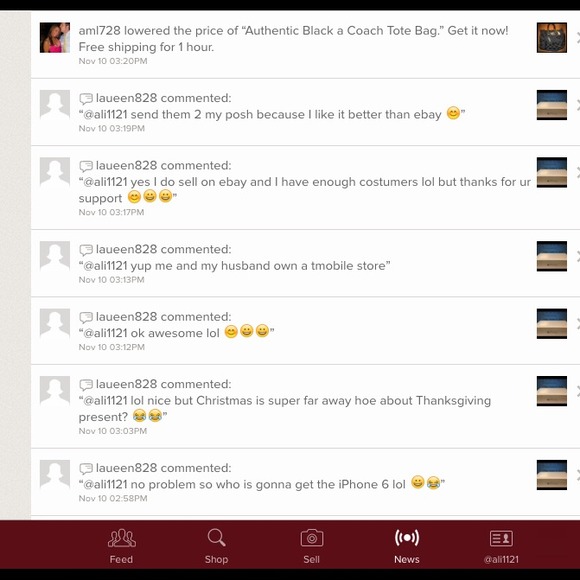
Task: Open the Shop search tab
Action: pos(216,546)
